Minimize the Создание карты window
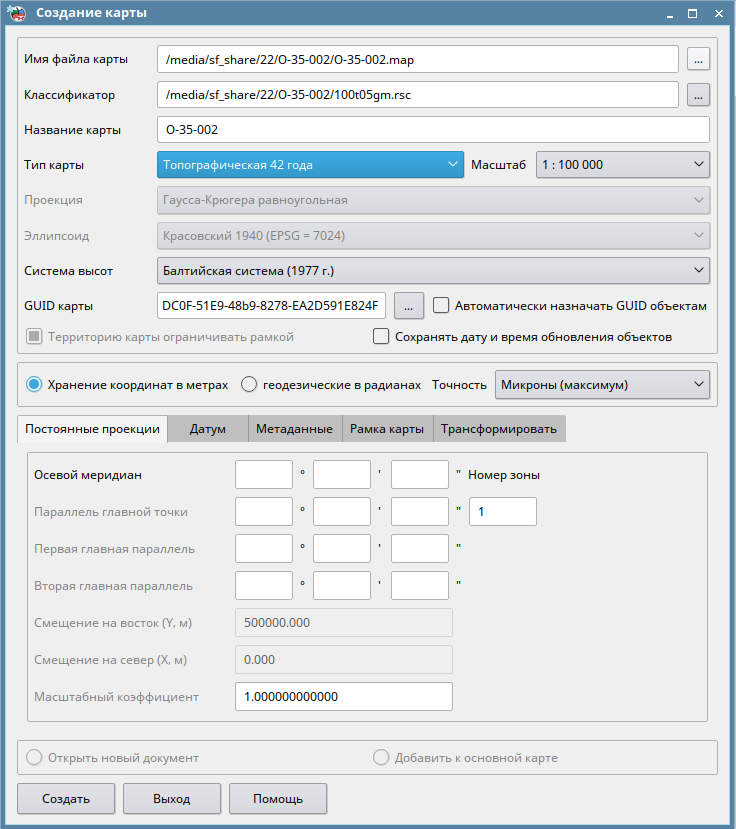The image size is (736, 829). point(667,13)
